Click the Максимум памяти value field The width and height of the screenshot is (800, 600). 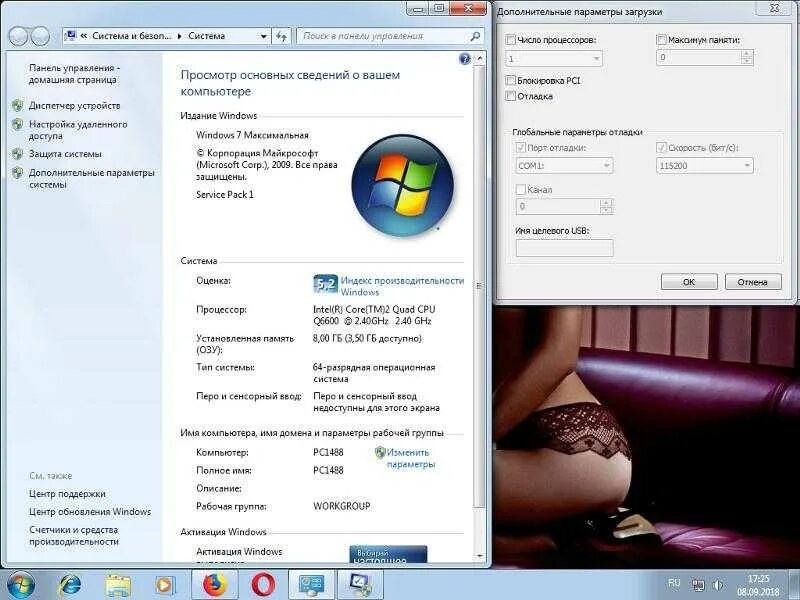coord(698,57)
